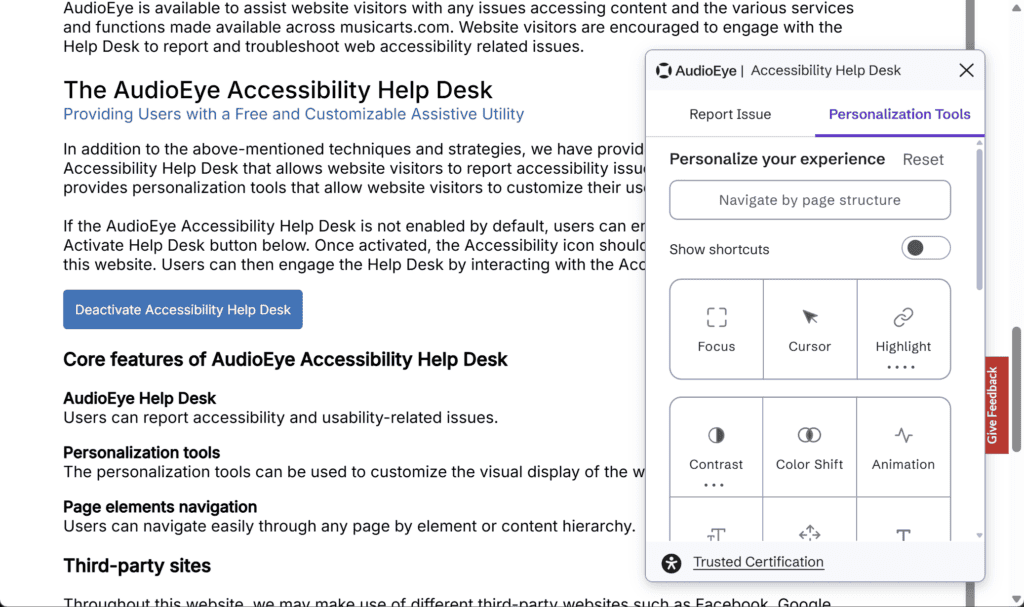Click the accessibility person icon near Trusted Certification

(672, 562)
